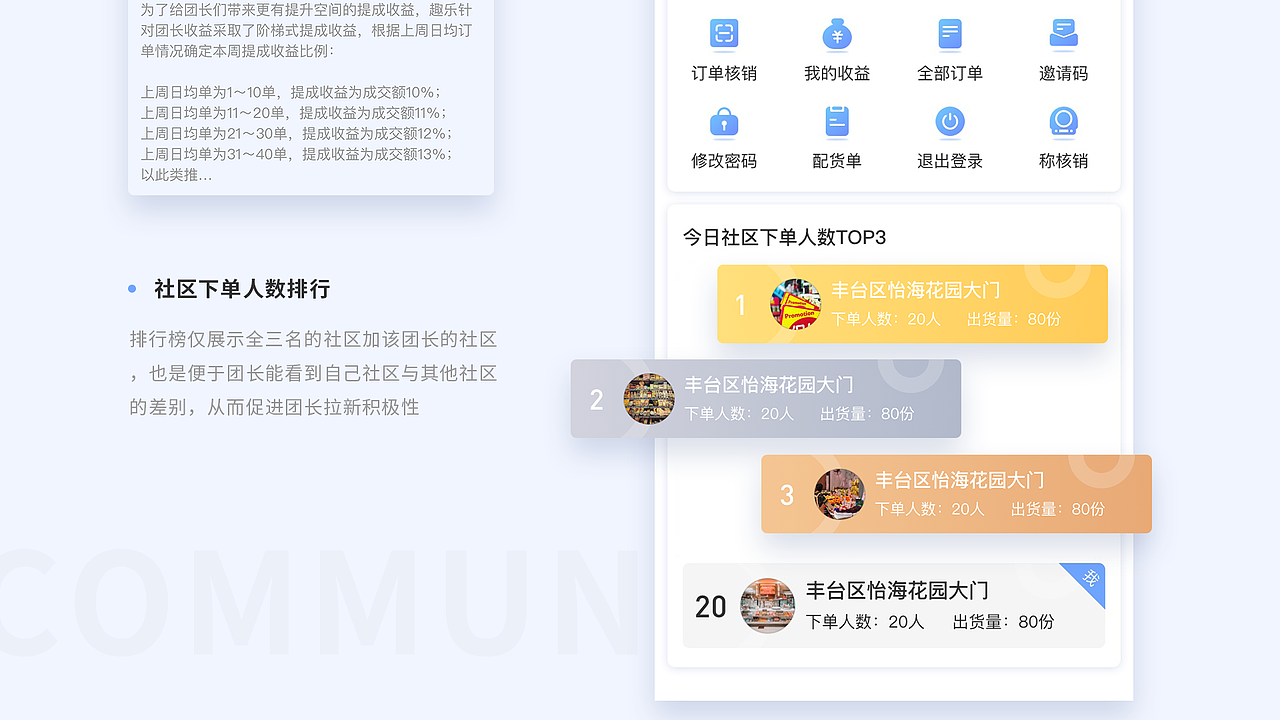Click the text 上周日均单为31～40单，提成收益为成交额13%
The image size is (1280, 720).
click(x=296, y=154)
